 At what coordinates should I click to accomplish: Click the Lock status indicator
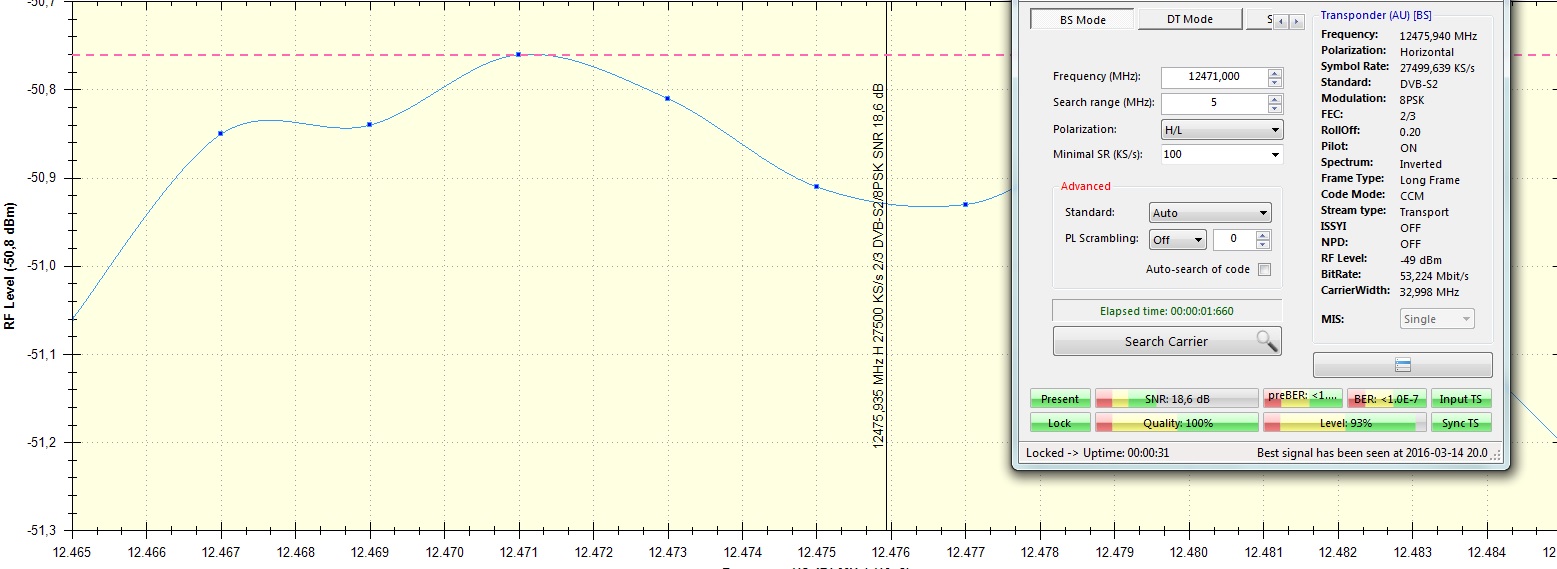[x=1059, y=423]
